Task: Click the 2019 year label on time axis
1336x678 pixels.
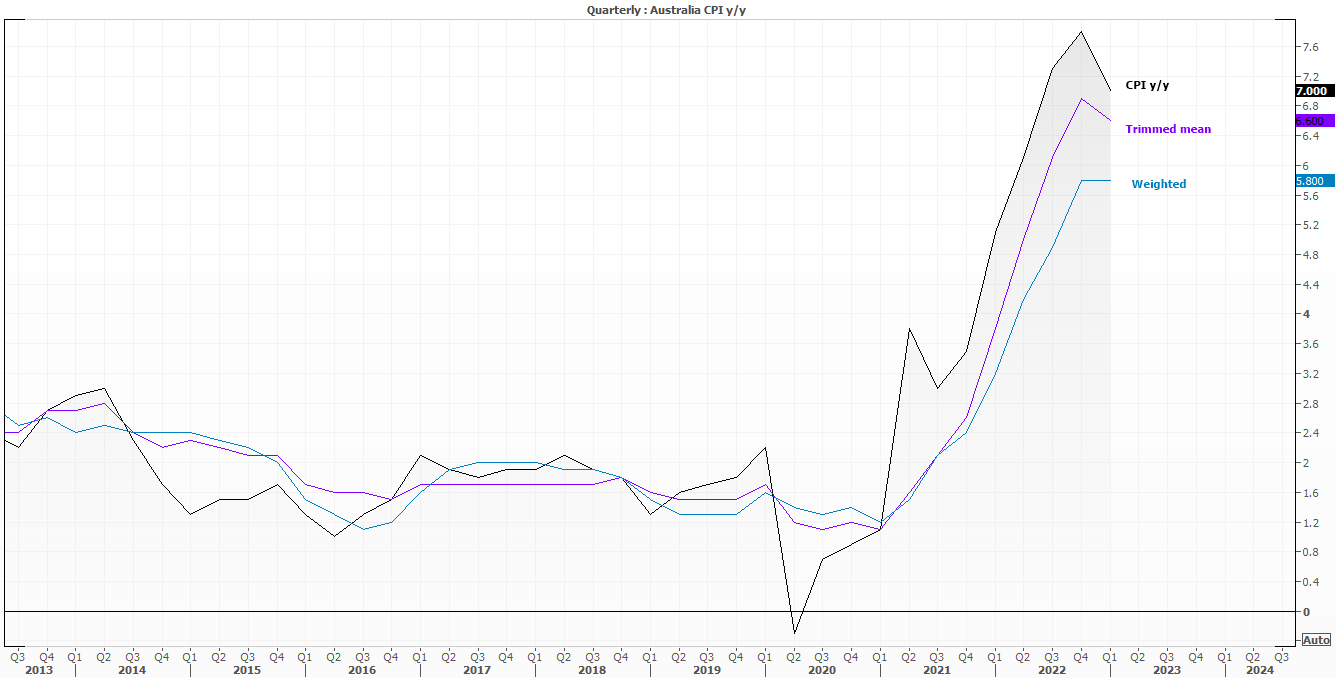Action: pos(707,670)
